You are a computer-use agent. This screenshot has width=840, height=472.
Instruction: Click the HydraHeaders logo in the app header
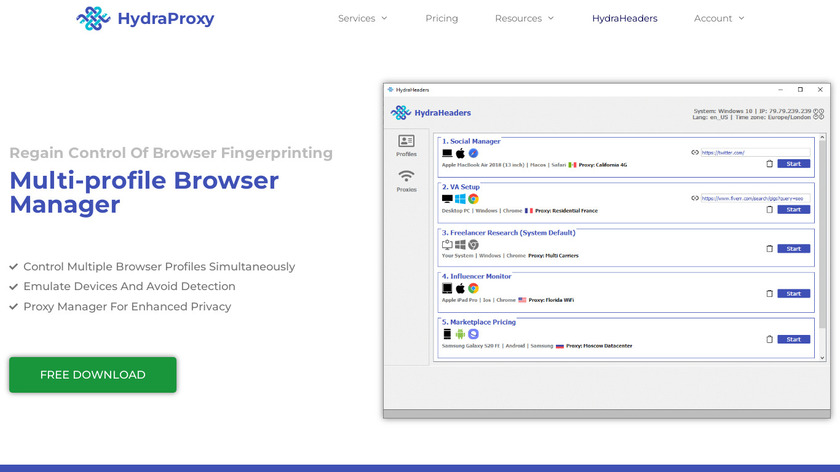431,113
